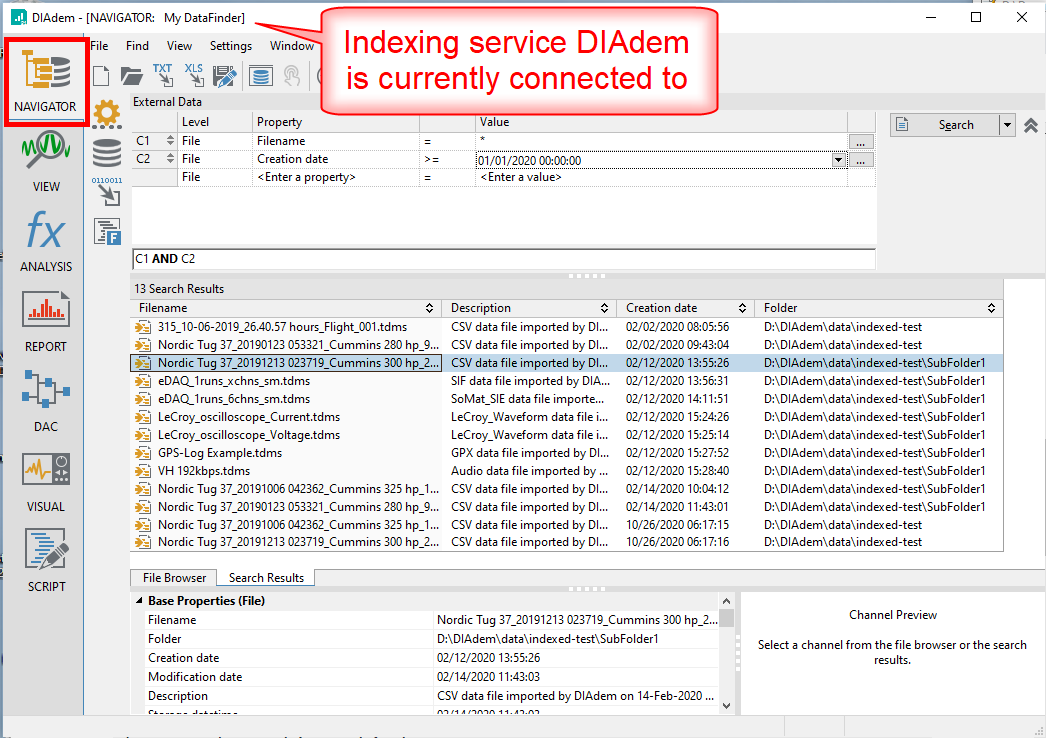
Task: Switch to the ANALYSIS panel
Action: [x=46, y=242]
